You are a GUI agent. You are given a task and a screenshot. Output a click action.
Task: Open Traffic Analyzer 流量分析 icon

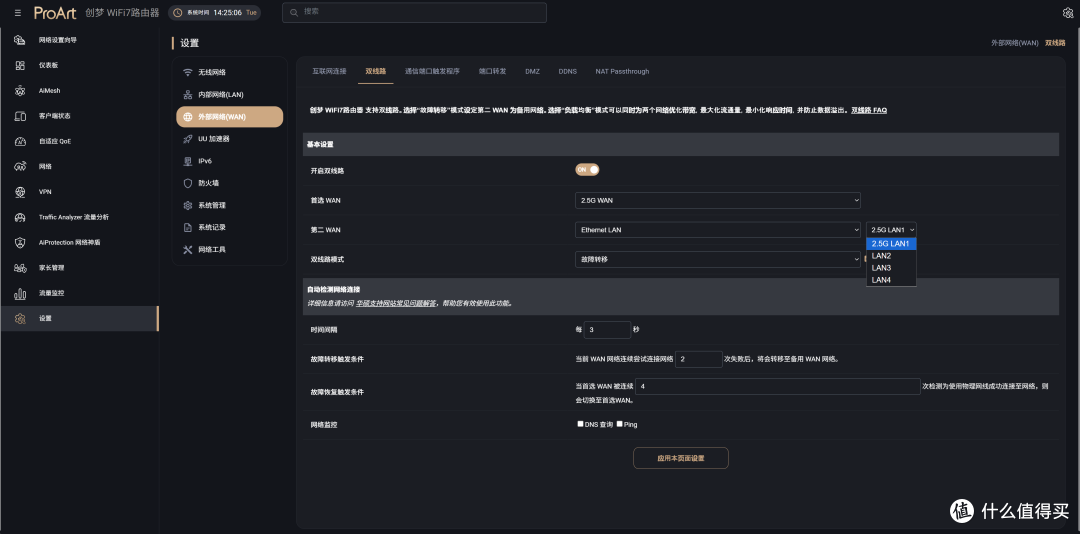pyautogui.click(x=21, y=217)
